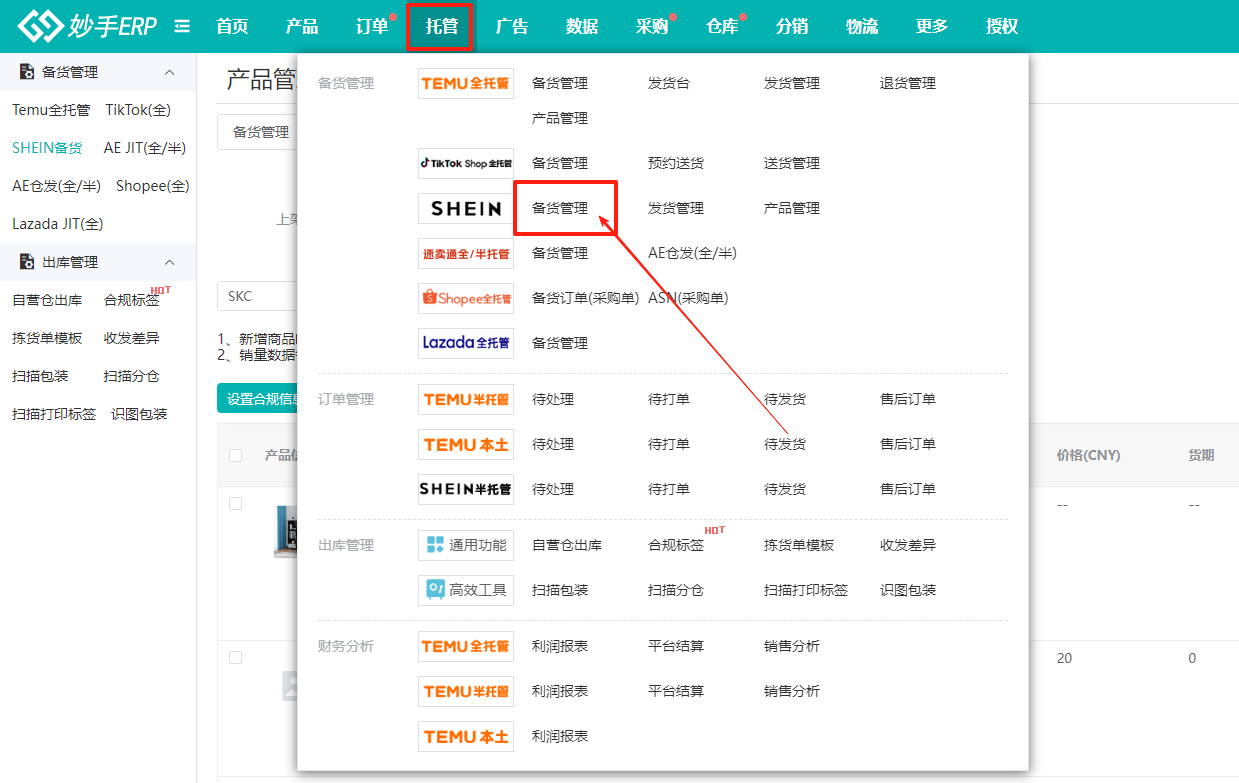Click the TEMU半托管 logo under 财务分析 section
1239x783 pixels.
click(466, 691)
